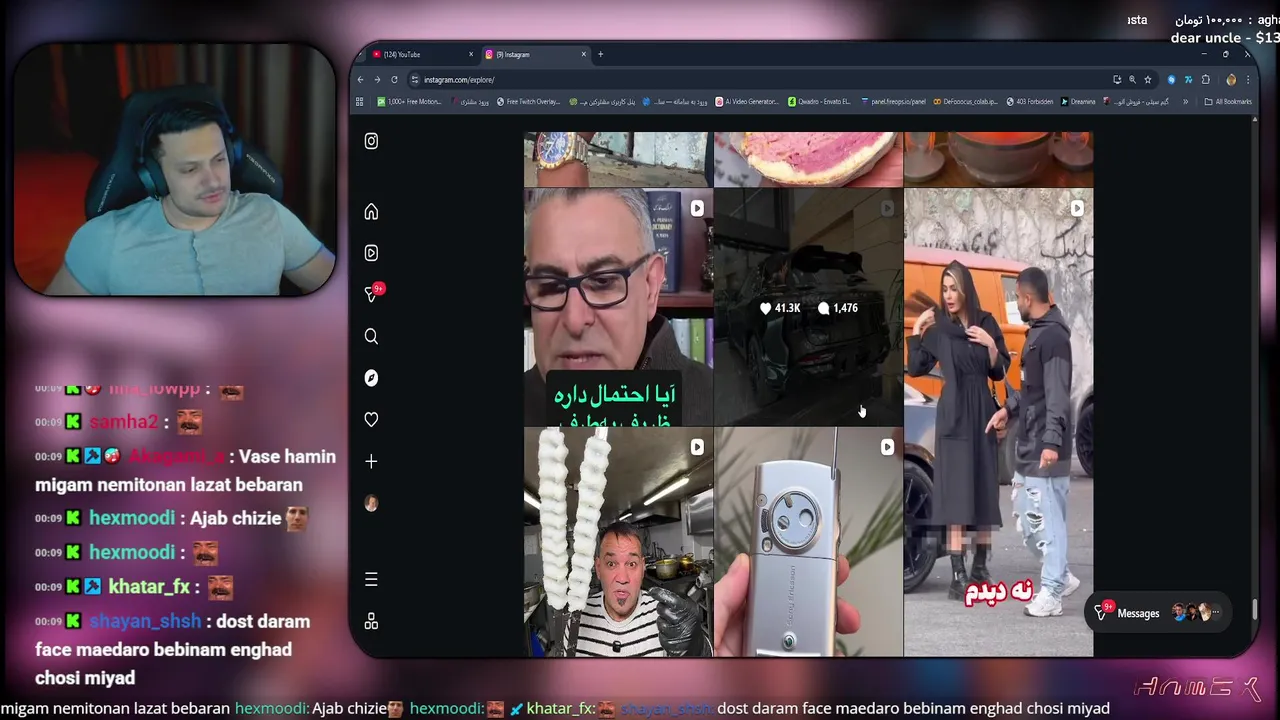This screenshot has height=720, width=1280.
Task: Open a new browser tab
Action: [x=600, y=54]
